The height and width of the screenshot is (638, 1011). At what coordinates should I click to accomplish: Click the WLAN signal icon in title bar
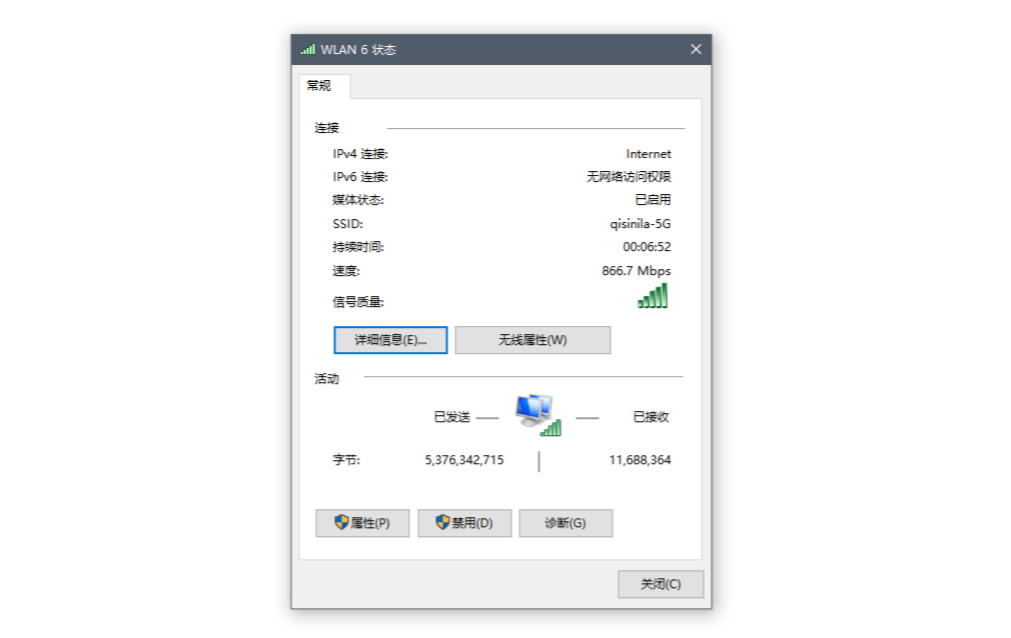pos(308,49)
